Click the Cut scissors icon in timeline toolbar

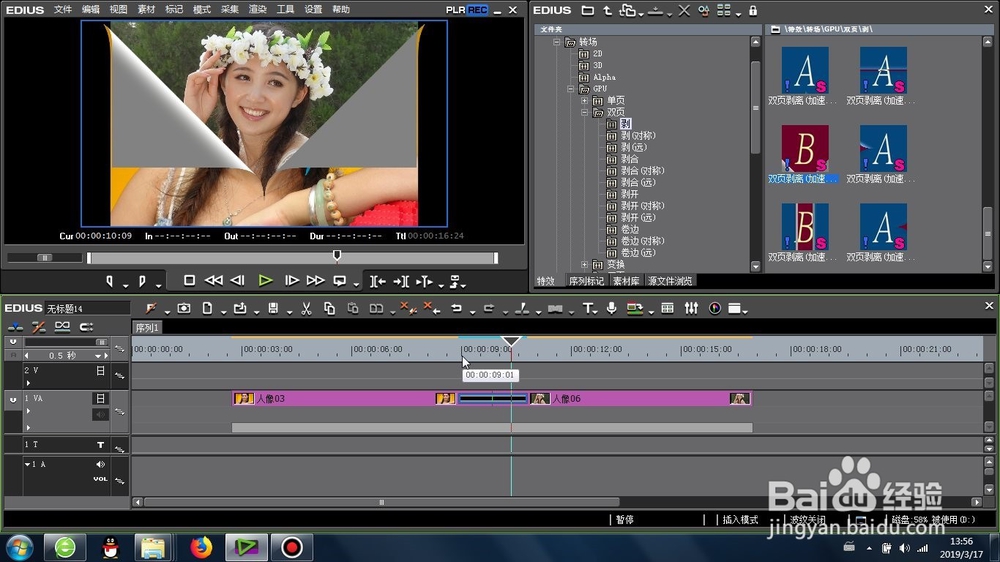tap(306, 309)
